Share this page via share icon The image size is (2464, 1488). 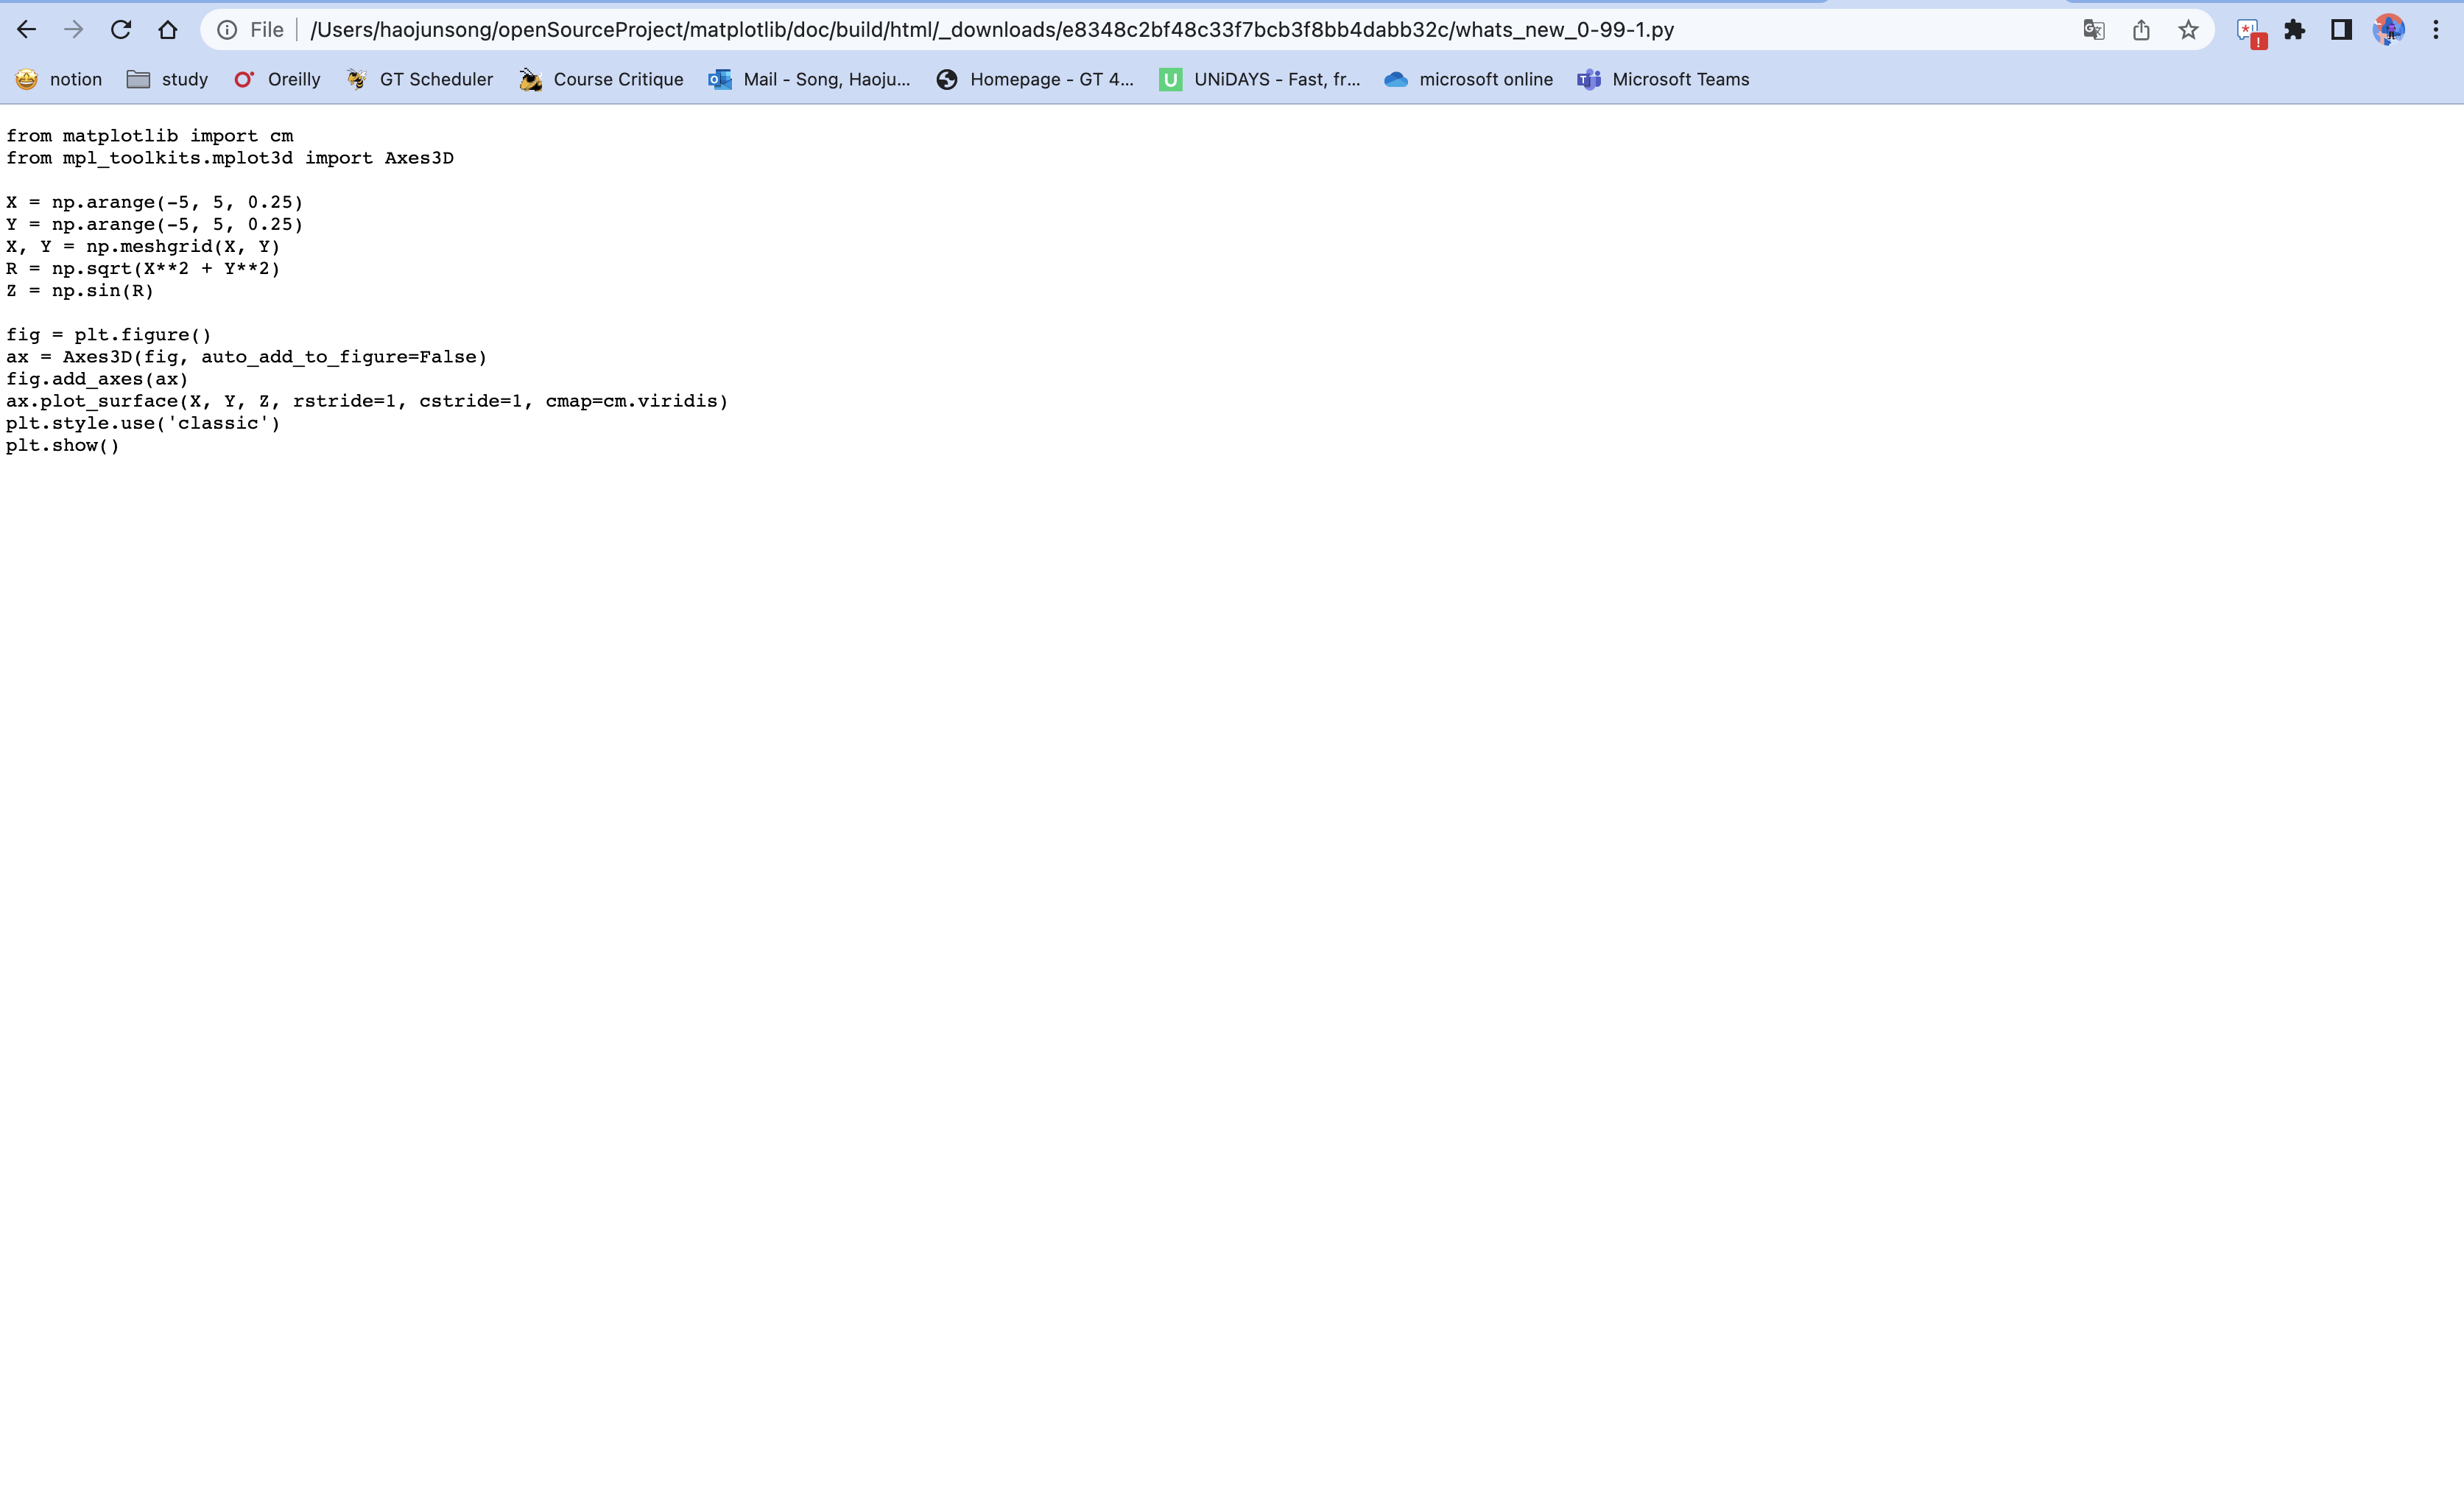pyautogui.click(x=2141, y=30)
